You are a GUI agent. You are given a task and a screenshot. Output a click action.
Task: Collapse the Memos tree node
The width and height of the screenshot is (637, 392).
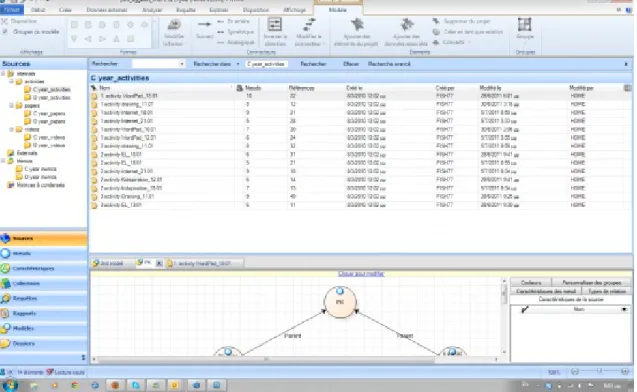tap(3, 161)
